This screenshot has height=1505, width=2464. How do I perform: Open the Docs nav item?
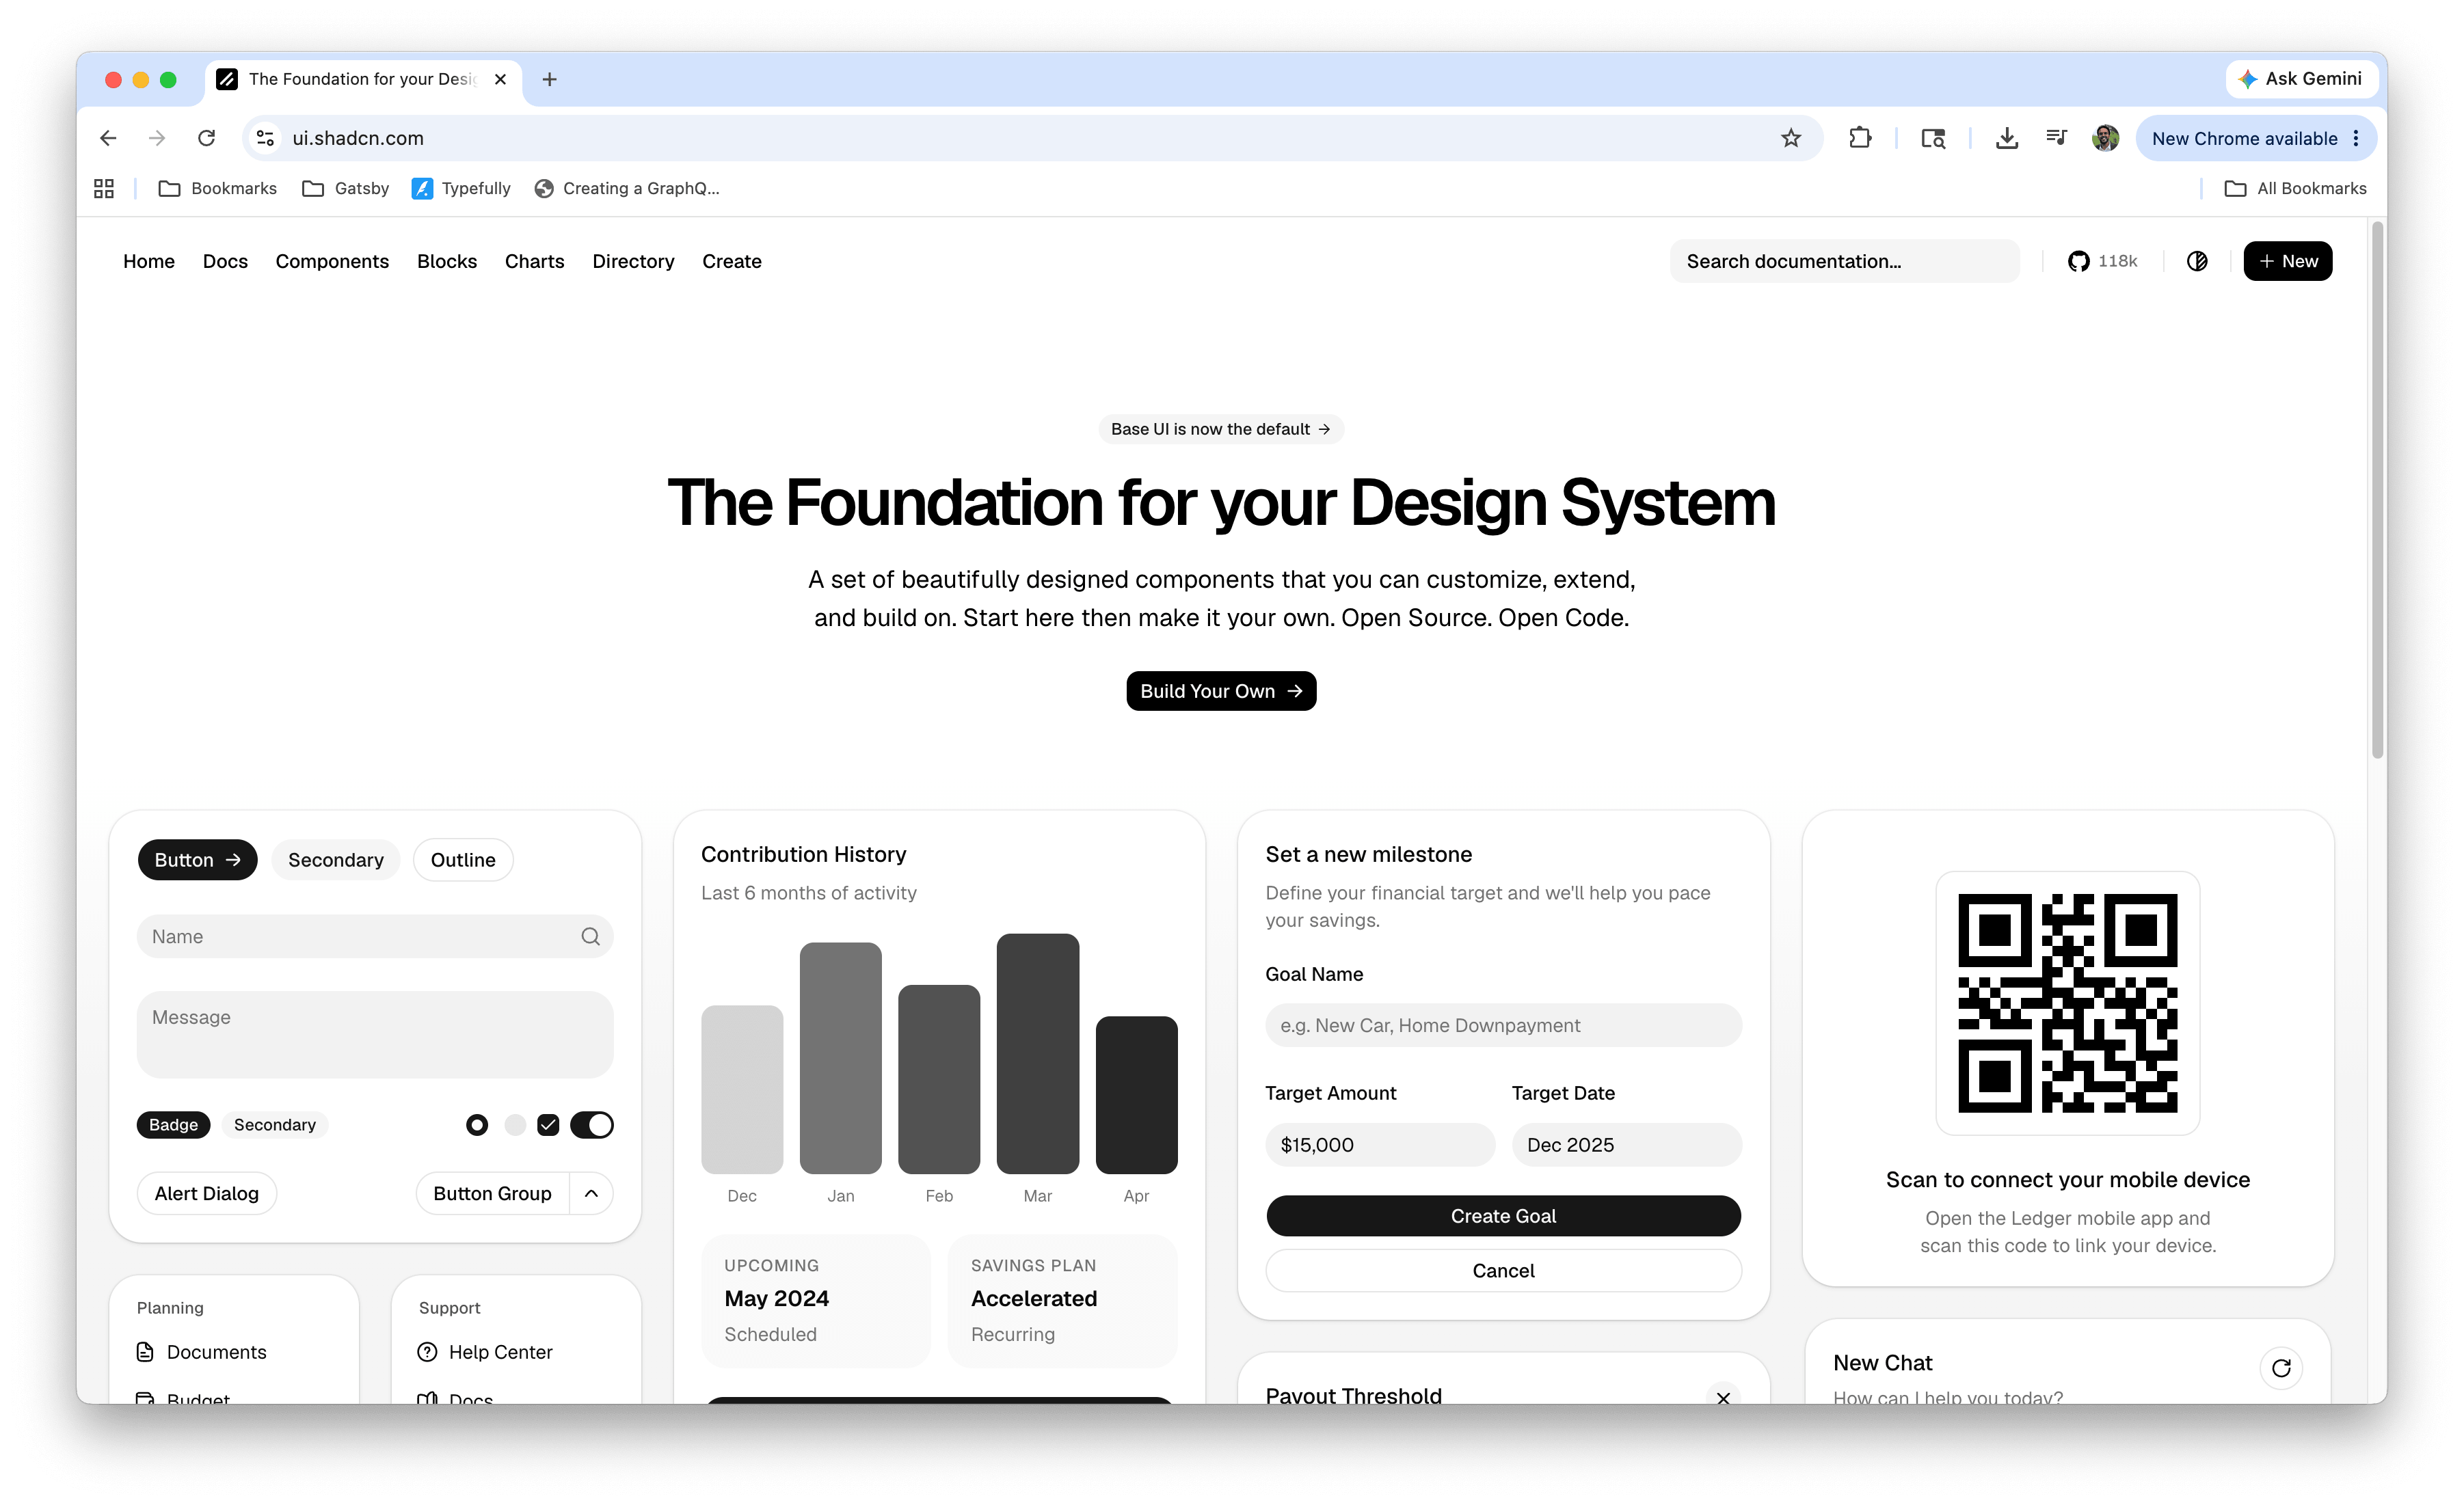225,261
